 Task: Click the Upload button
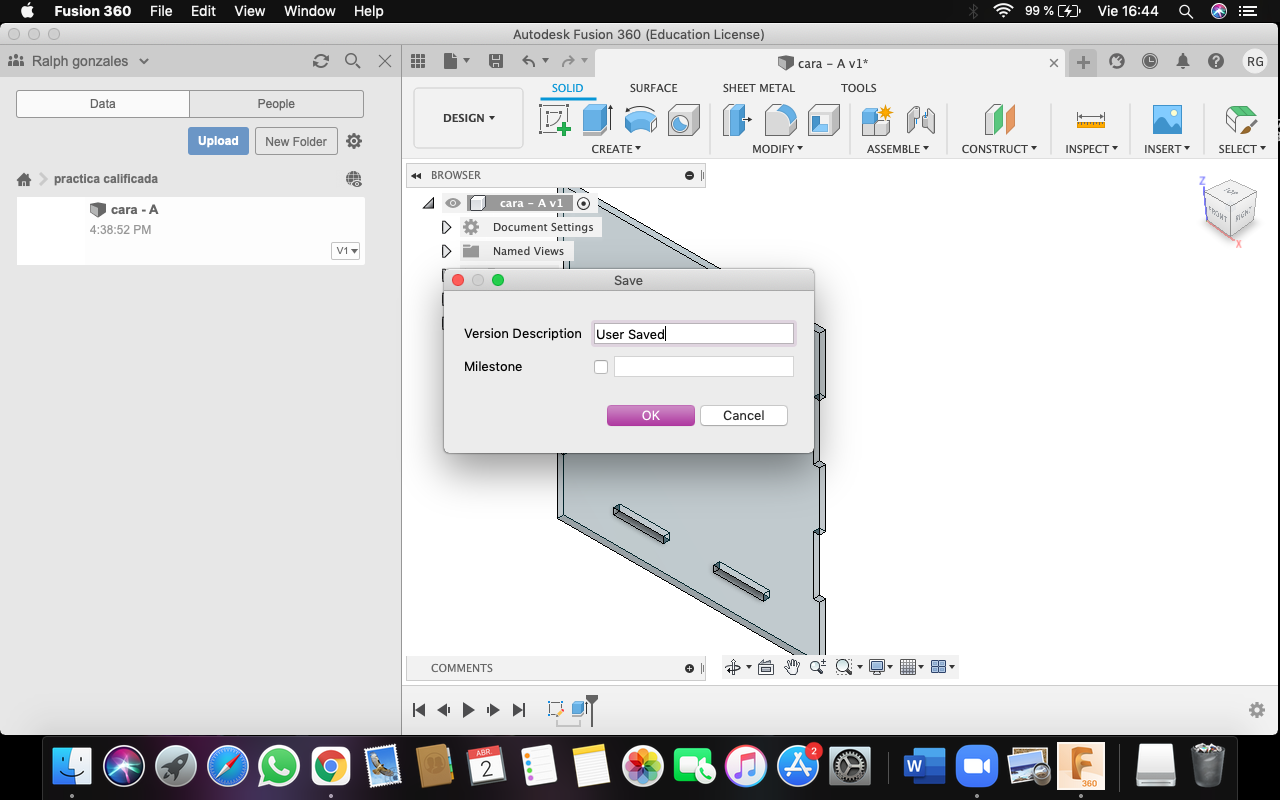coord(218,141)
